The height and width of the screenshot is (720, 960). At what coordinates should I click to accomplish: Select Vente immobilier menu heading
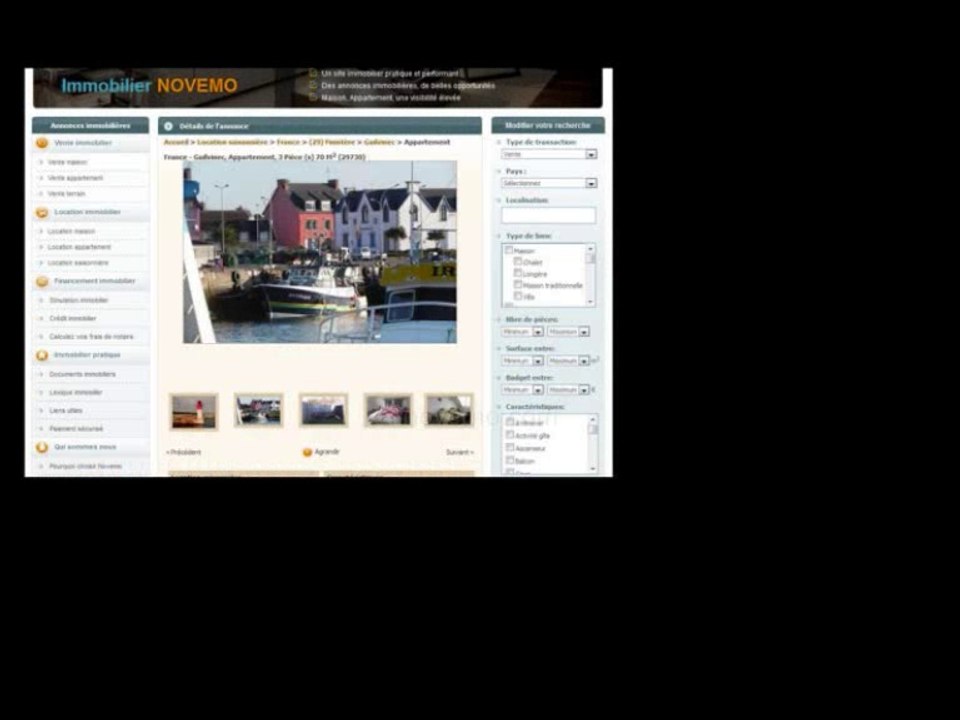(83, 143)
